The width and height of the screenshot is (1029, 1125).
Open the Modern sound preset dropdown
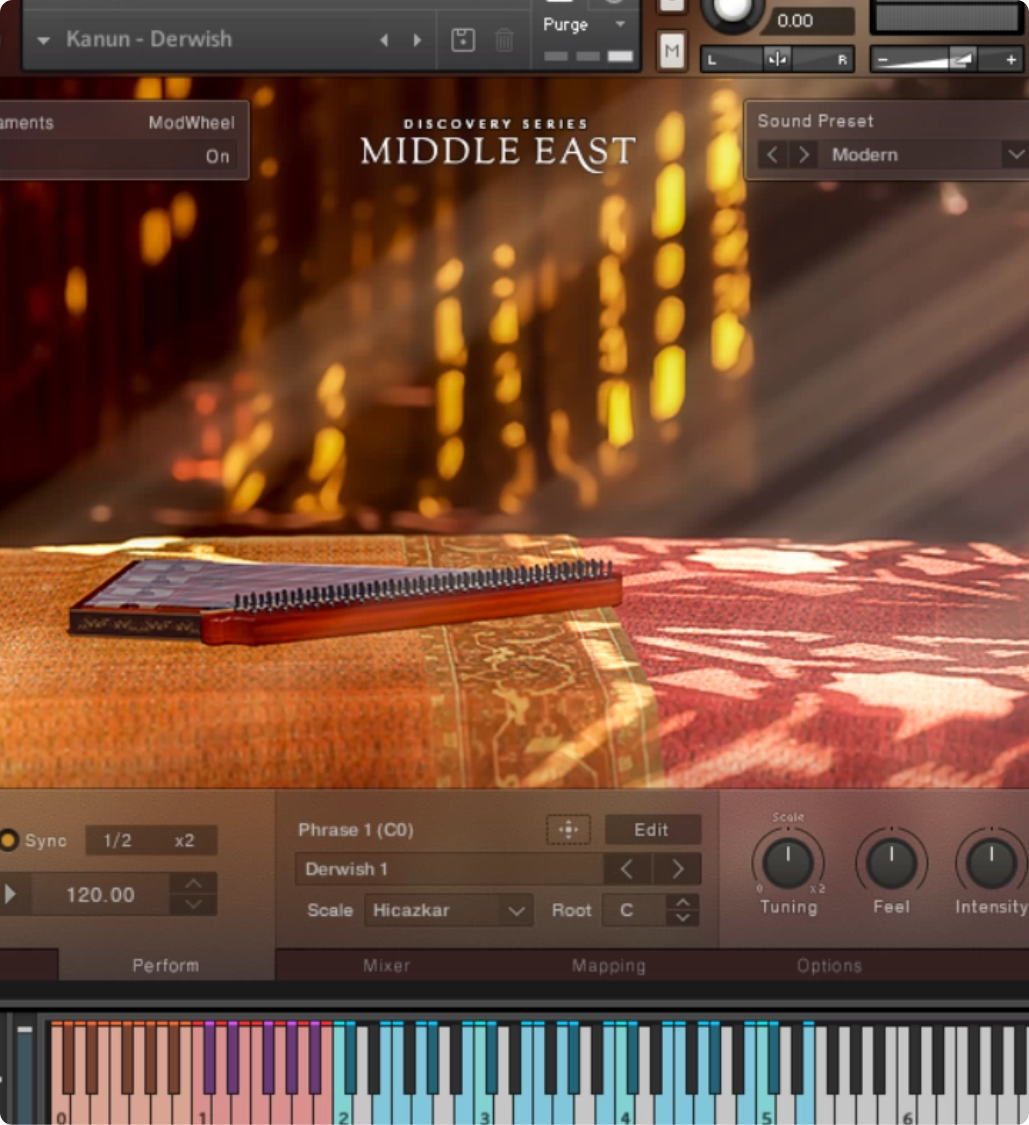[x=926, y=155]
